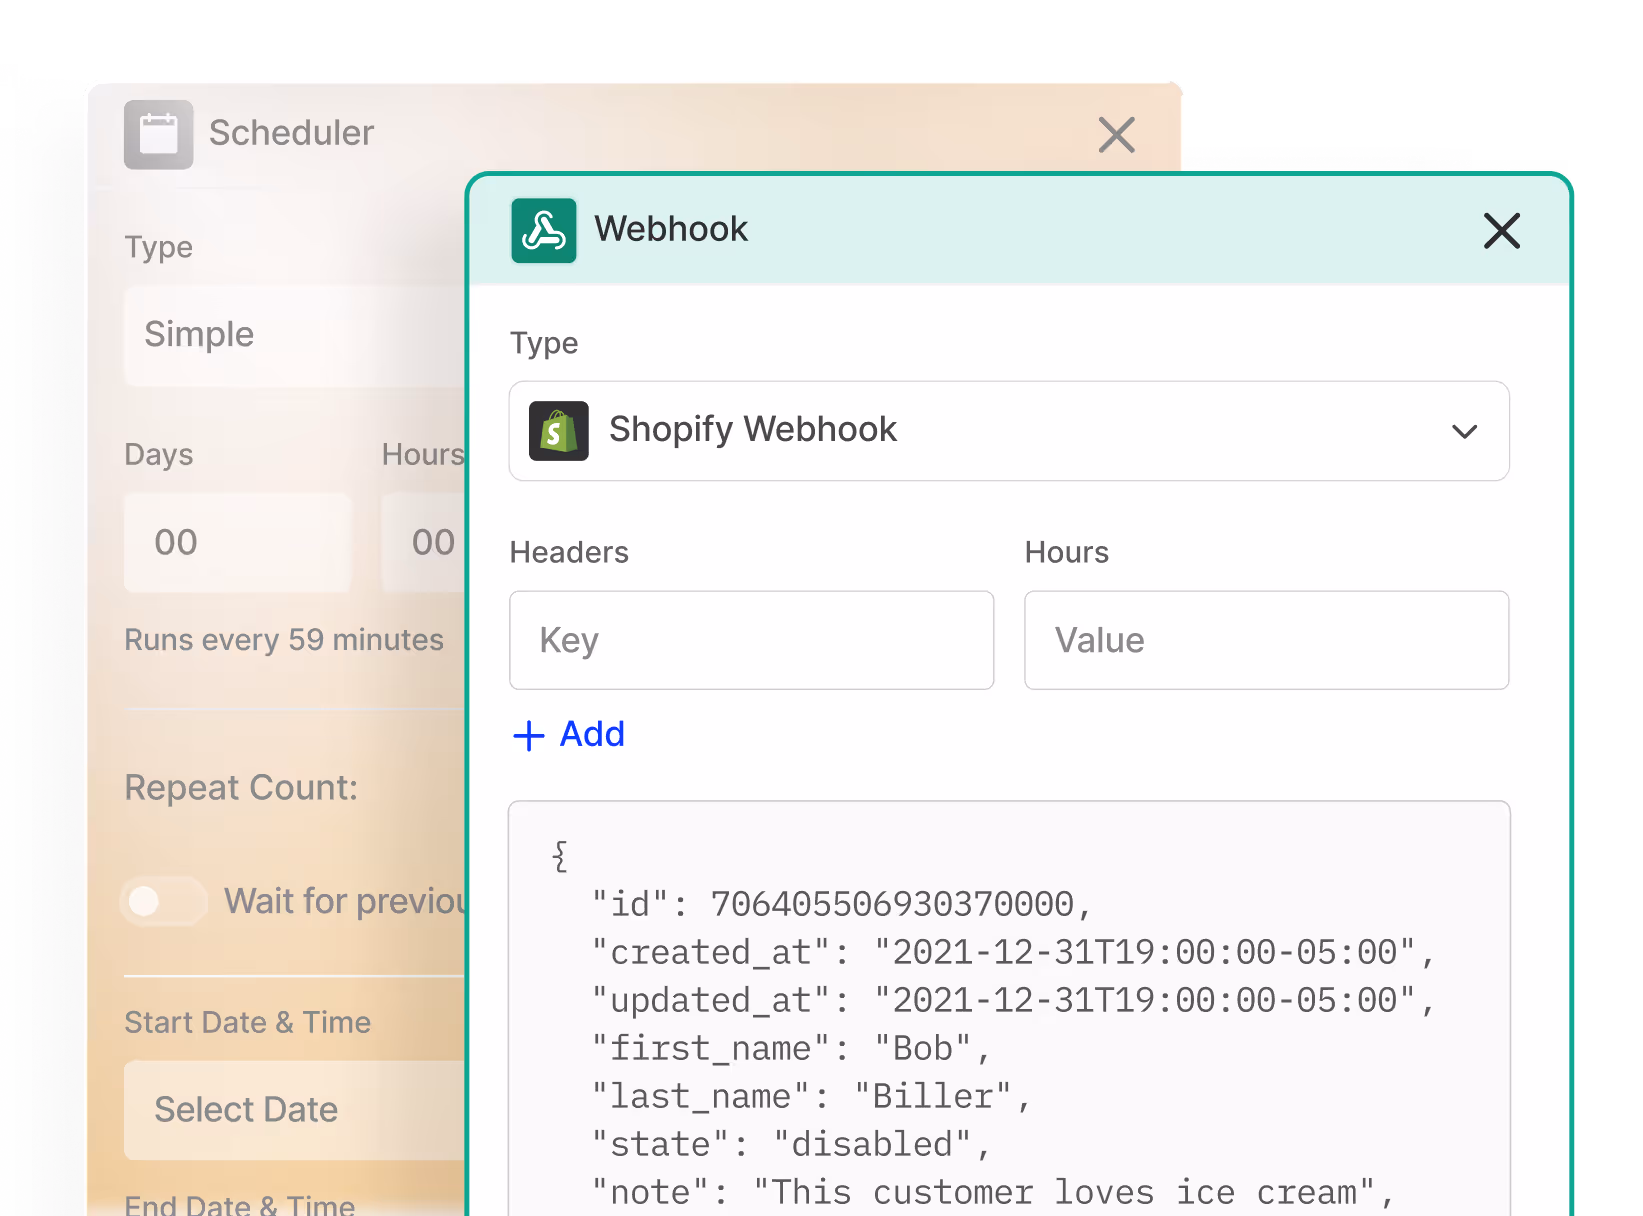Click the Scheduler calendar icon
Viewport: 1643px width, 1216px height.
(159, 135)
